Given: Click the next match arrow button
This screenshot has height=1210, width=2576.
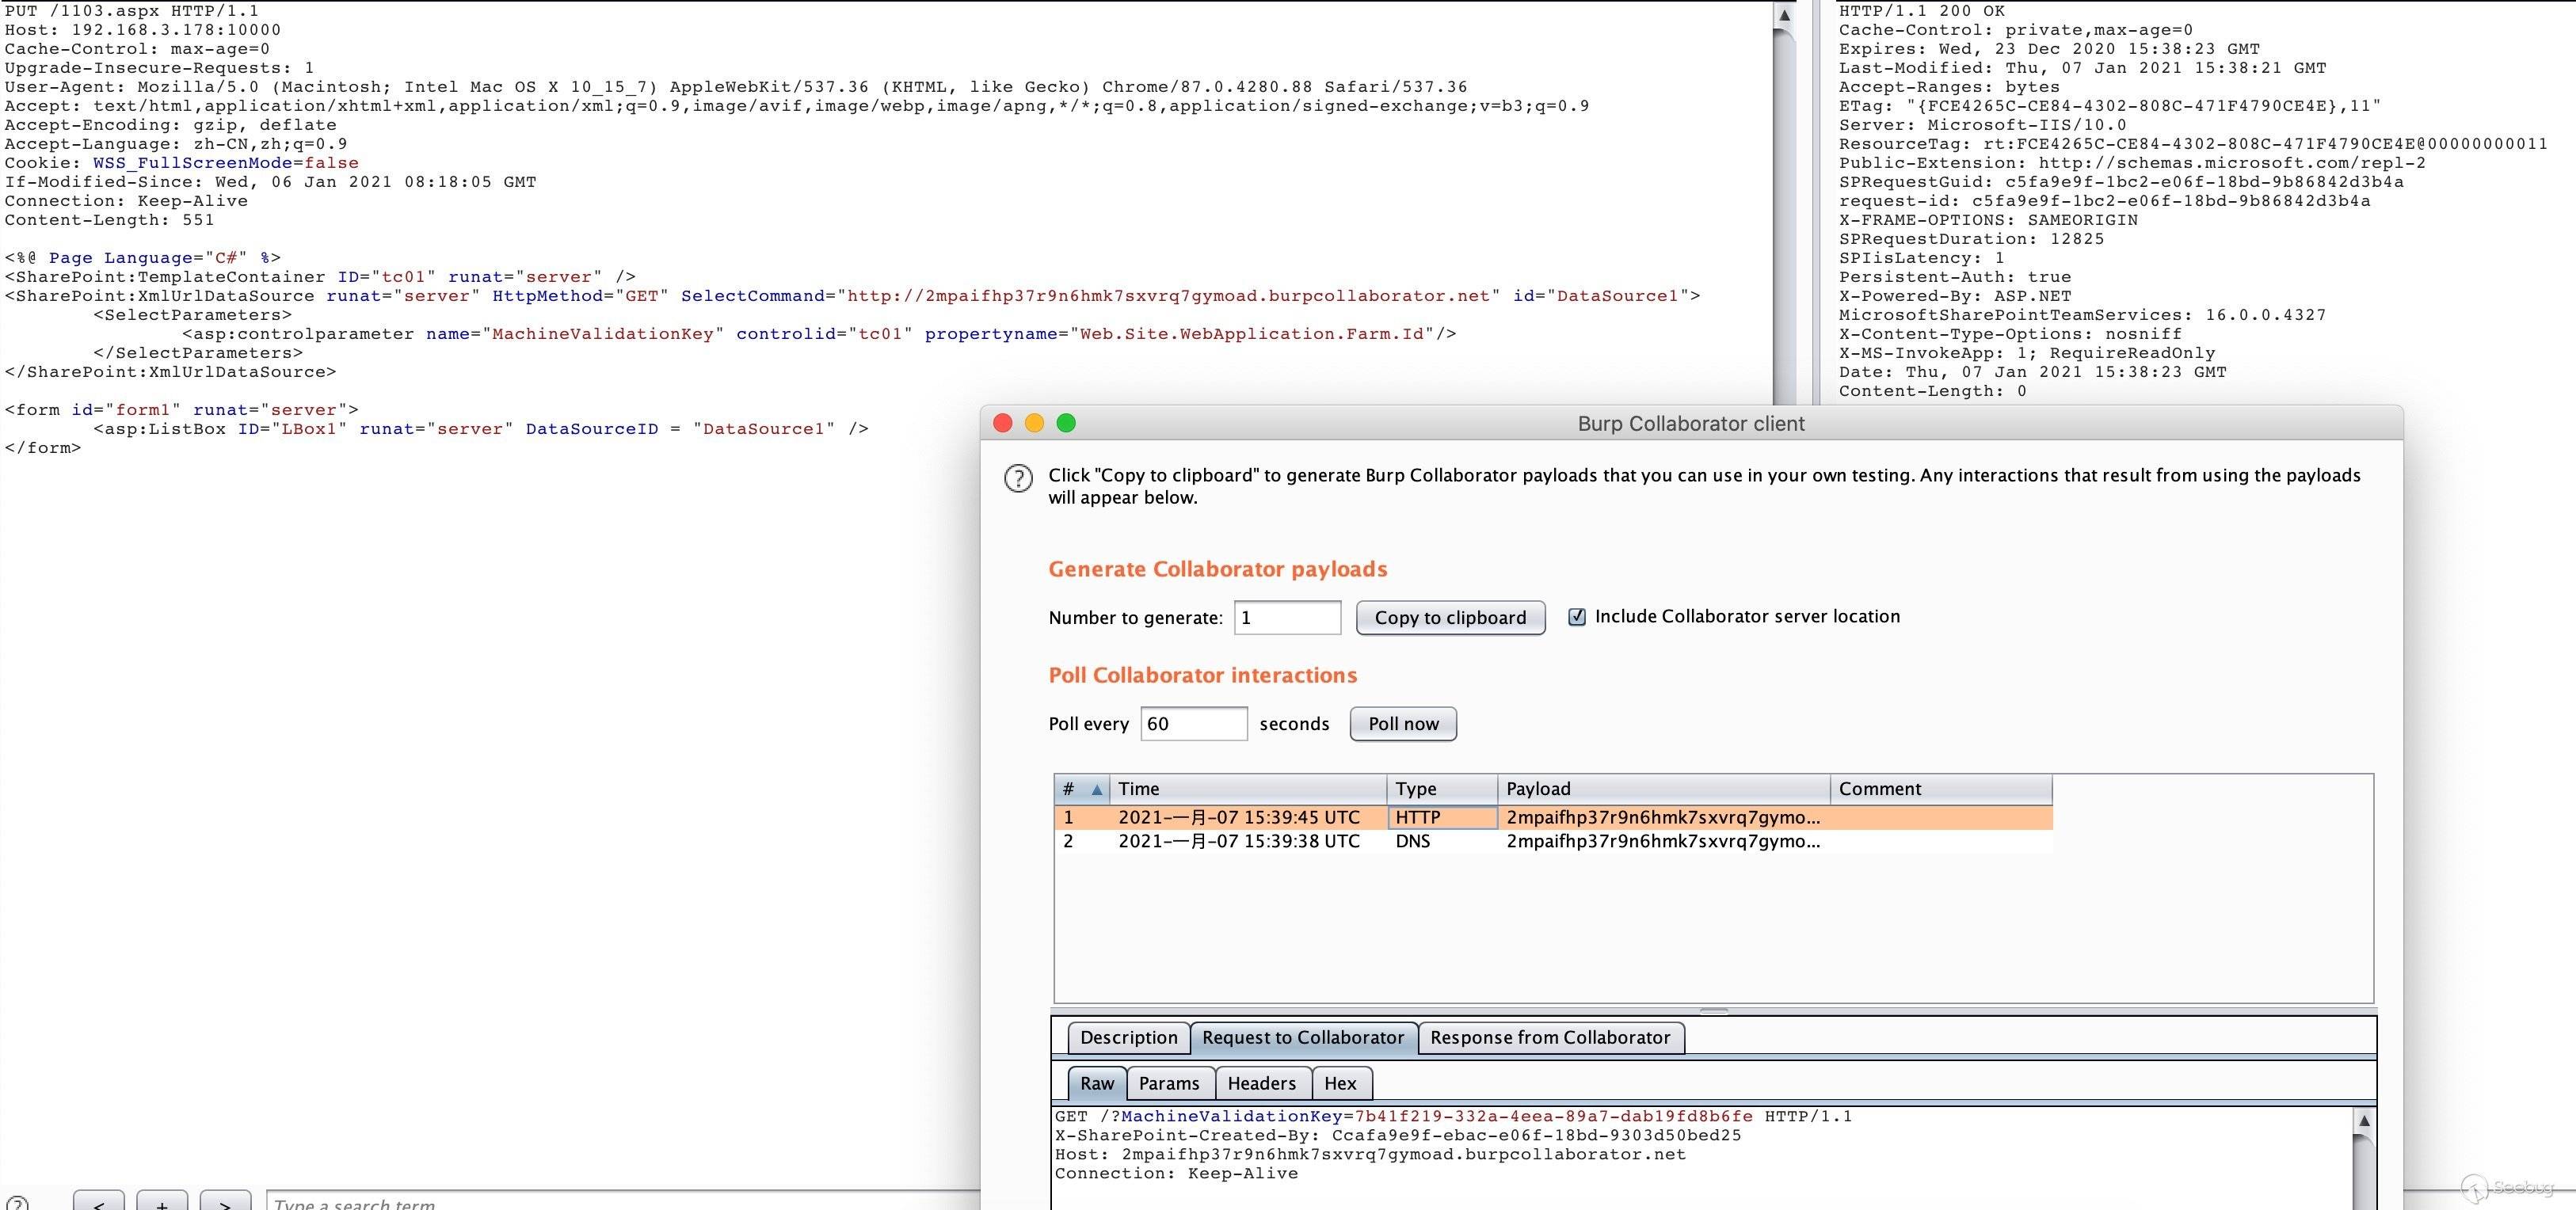Looking at the screenshot, I should tap(225, 1203).
